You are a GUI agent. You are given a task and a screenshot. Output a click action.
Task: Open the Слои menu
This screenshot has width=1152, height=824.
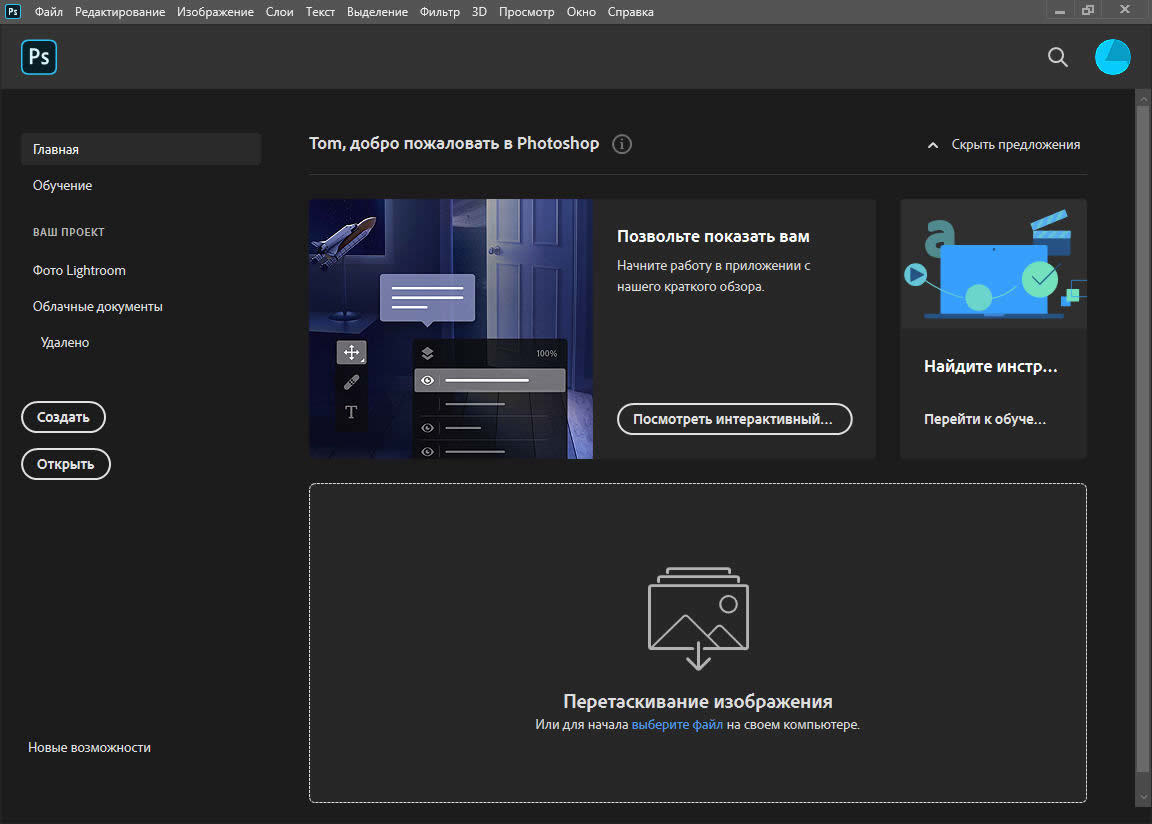pyautogui.click(x=279, y=12)
